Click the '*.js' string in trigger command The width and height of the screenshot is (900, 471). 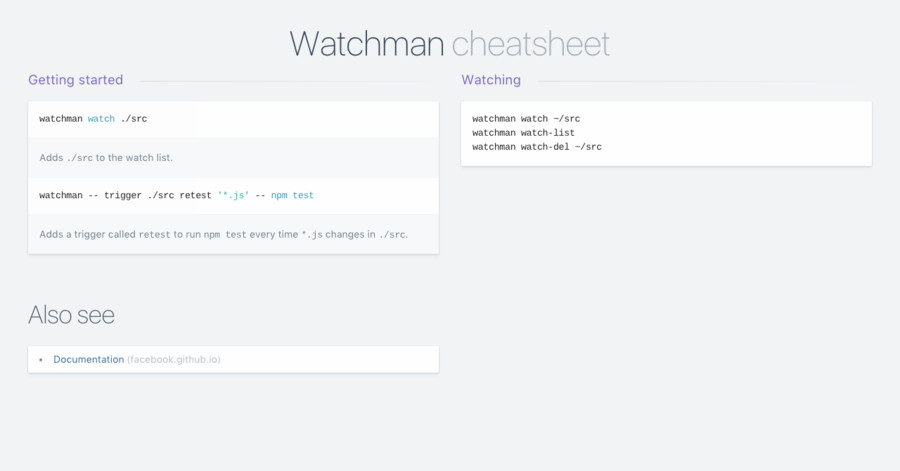point(233,196)
